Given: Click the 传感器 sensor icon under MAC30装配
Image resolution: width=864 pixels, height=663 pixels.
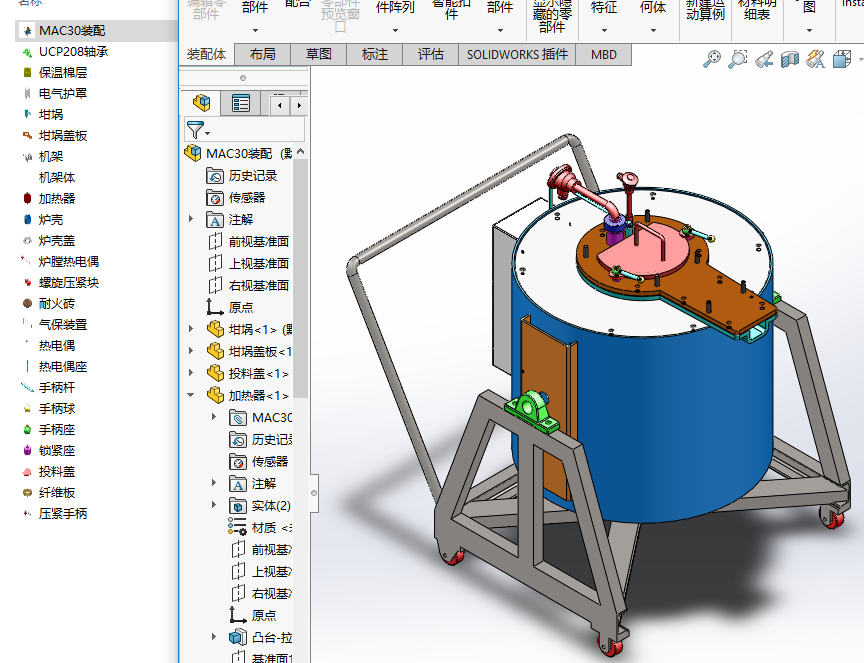Looking at the screenshot, I should click(215, 197).
